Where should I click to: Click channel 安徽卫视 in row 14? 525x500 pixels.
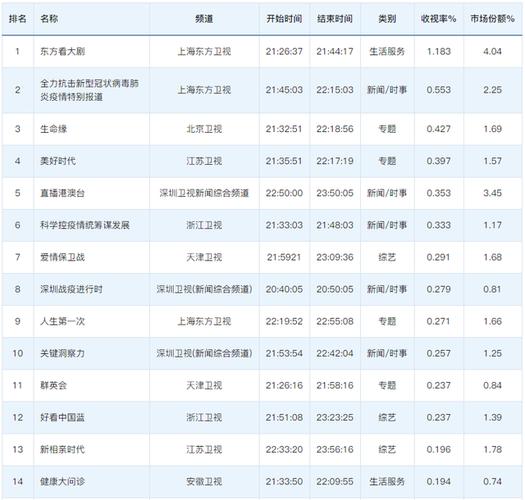click(204, 482)
